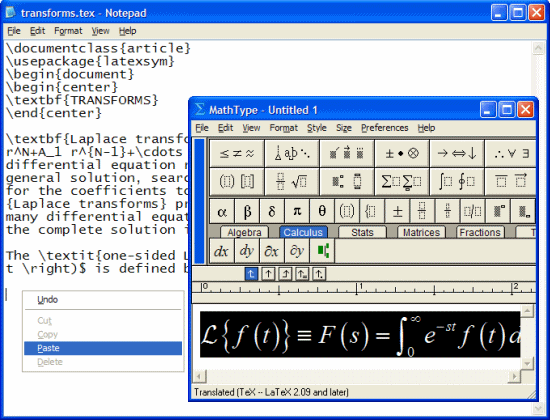The height and width of the screenshot is (420, 550).
Task: Click MathType horizontal scroll right arrow
Action: point(514,377)
